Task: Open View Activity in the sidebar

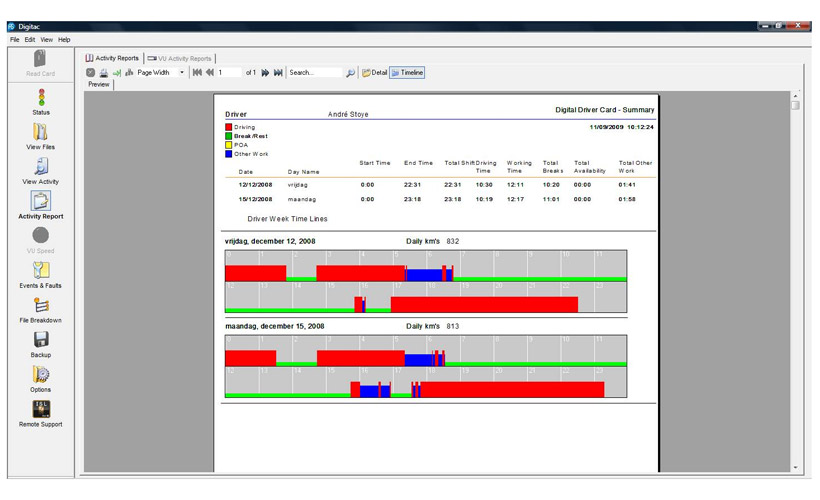Action: tap(41, 167)
